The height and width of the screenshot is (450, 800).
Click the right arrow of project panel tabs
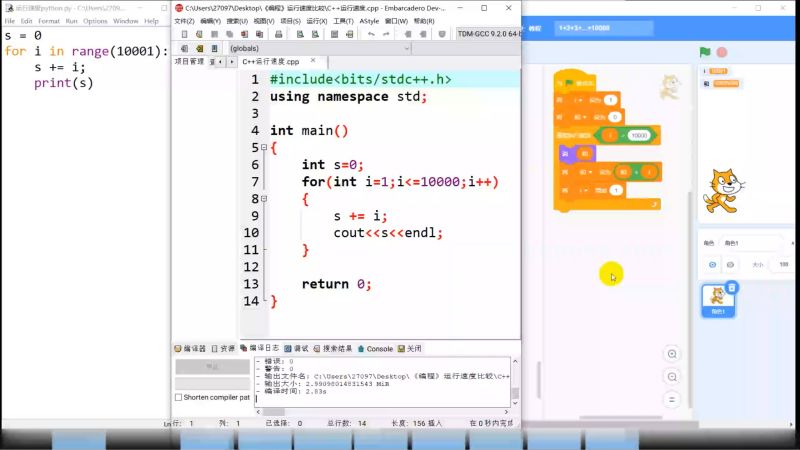click(232, 62)
